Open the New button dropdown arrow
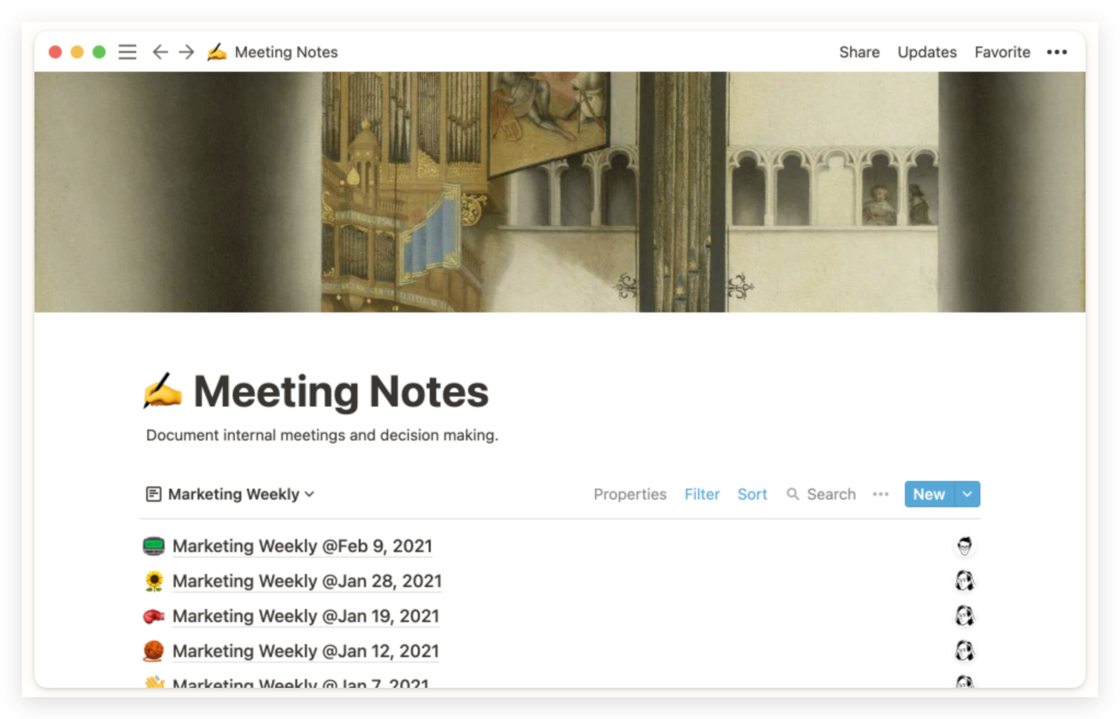1120x719 pixels. click(x=967, y=494)
